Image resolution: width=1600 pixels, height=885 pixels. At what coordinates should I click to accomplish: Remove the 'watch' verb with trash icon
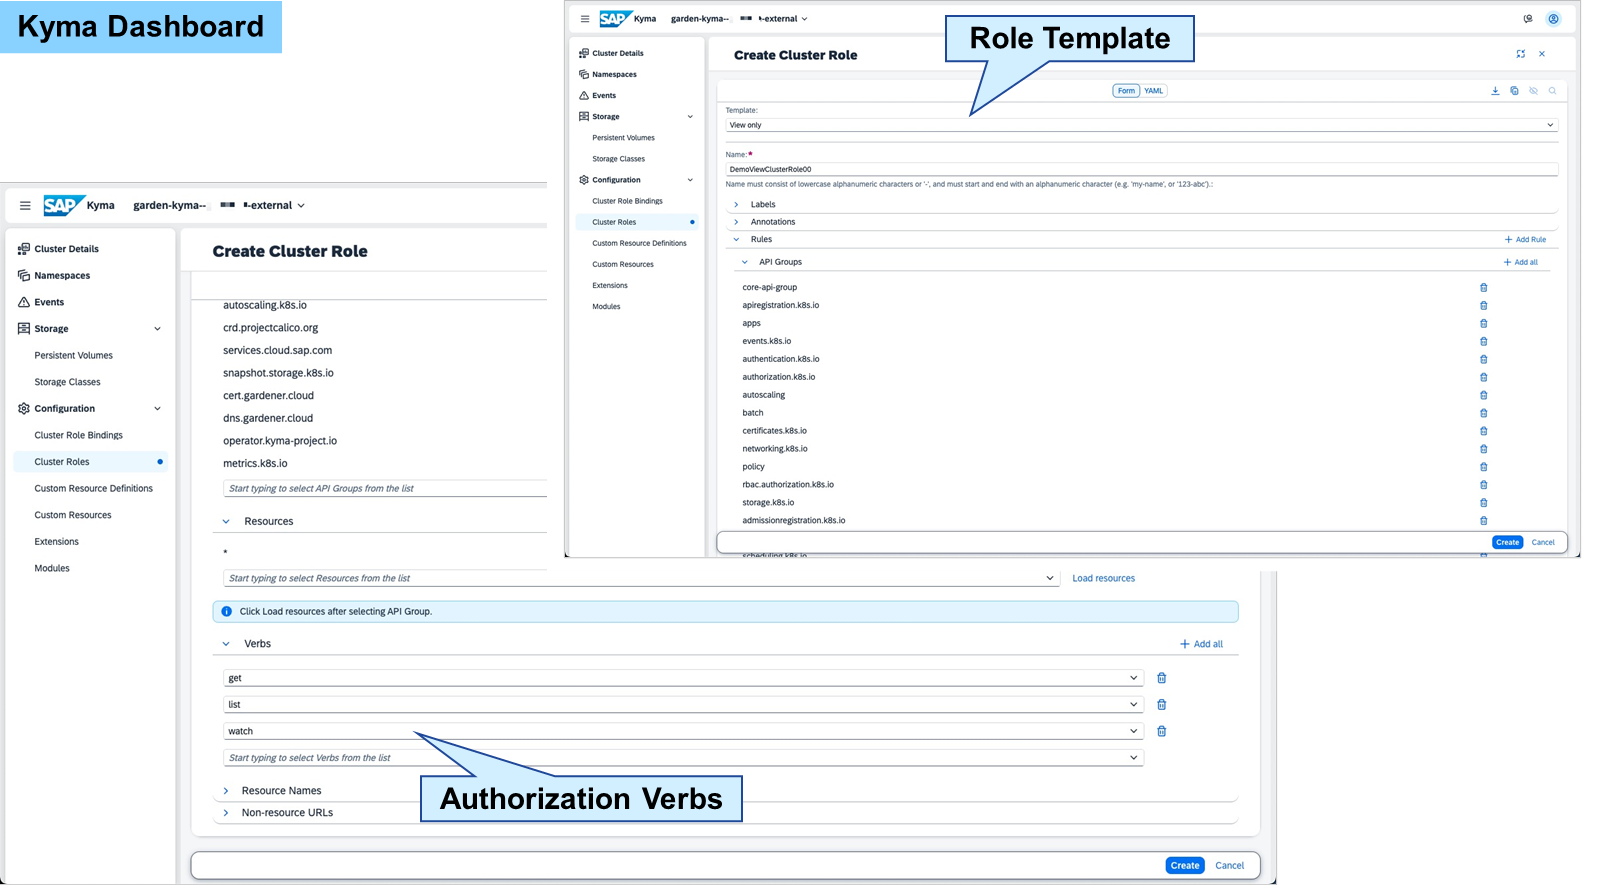[x=1162, y=731]
